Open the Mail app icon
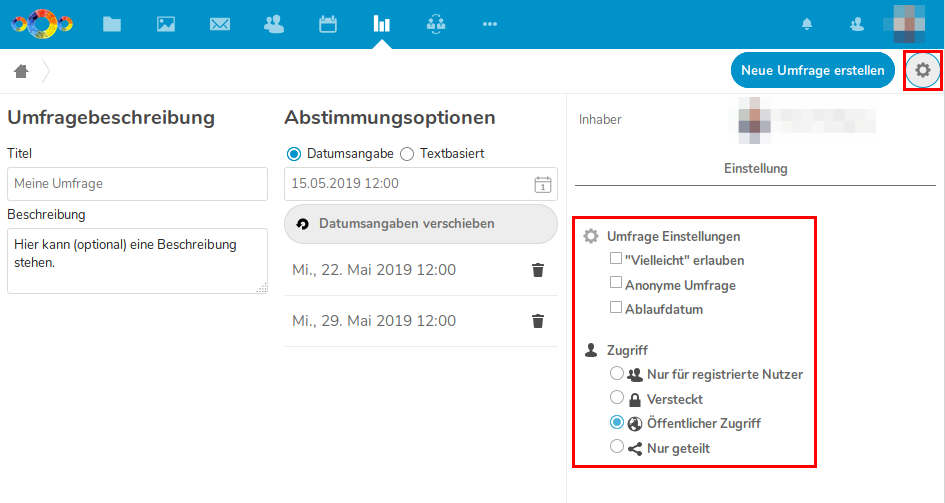Image resolution: width=945 pixels, height=503 pixels. pos(220,24)
